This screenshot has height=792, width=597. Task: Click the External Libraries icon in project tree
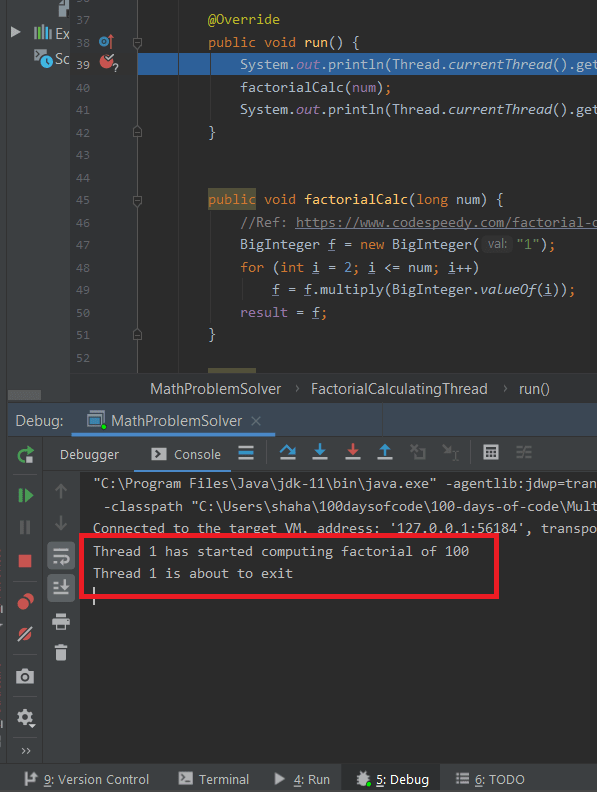tap(42, 32)
